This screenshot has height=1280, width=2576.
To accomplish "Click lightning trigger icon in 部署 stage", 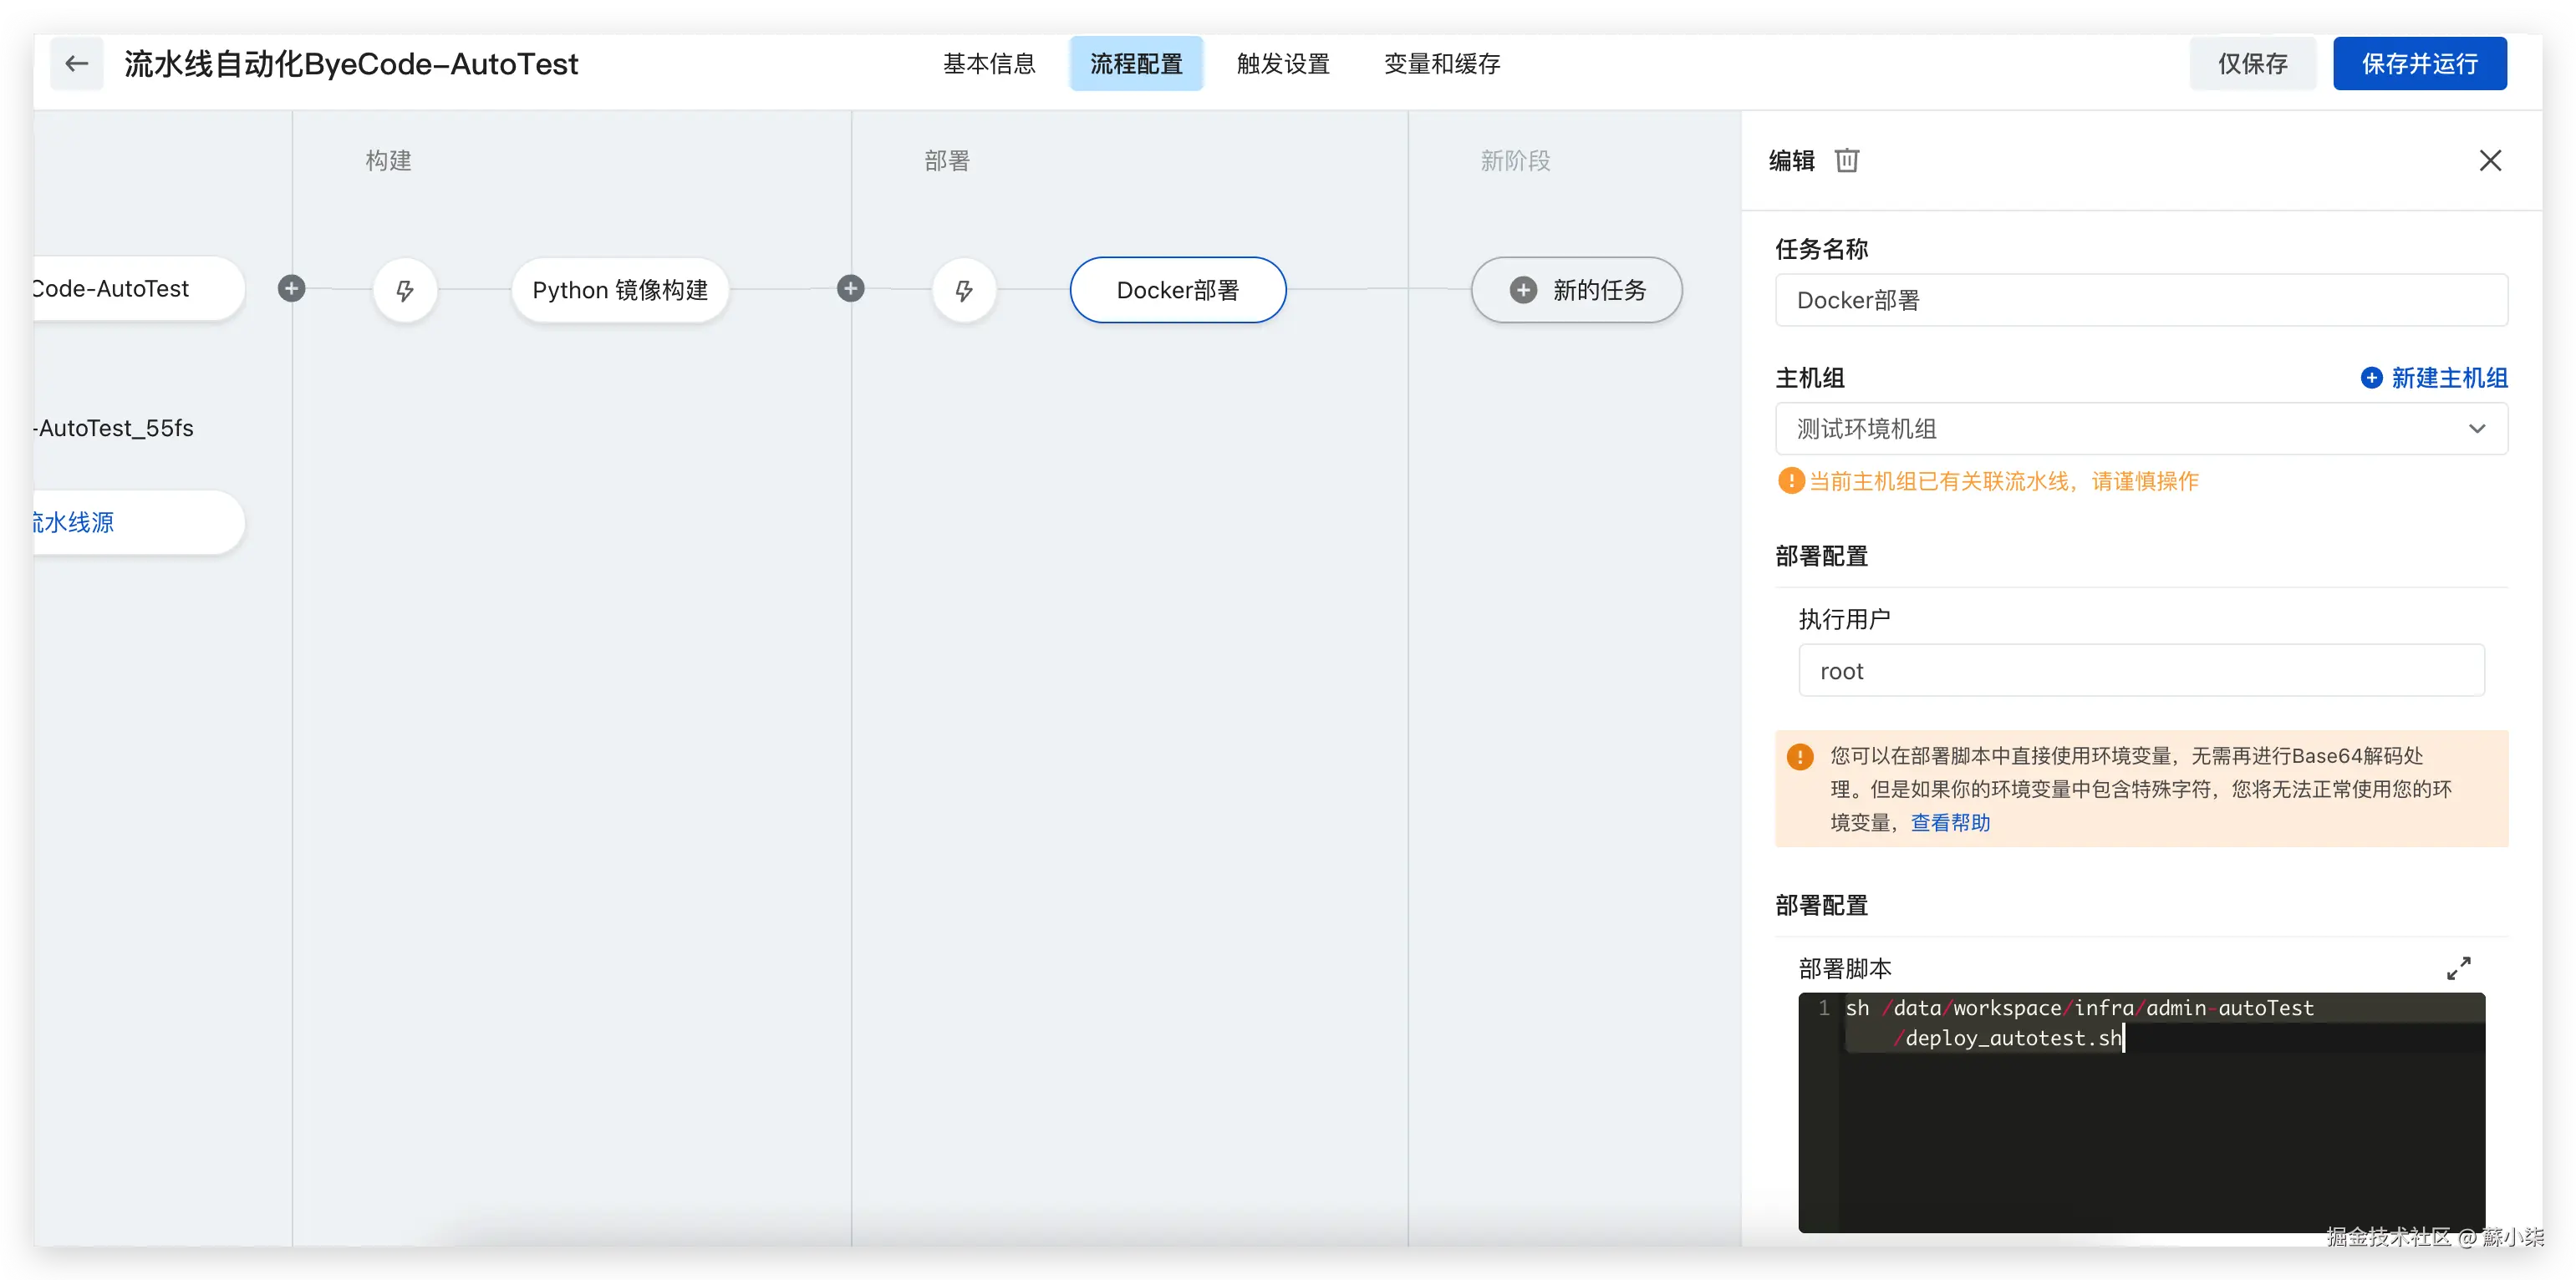I will [963, 290].
